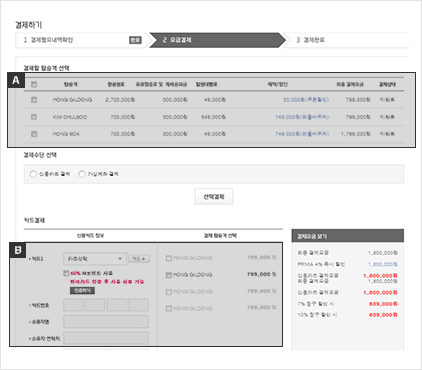
Task: Open the 카드선택 dropdown
Action: point(95,259)
